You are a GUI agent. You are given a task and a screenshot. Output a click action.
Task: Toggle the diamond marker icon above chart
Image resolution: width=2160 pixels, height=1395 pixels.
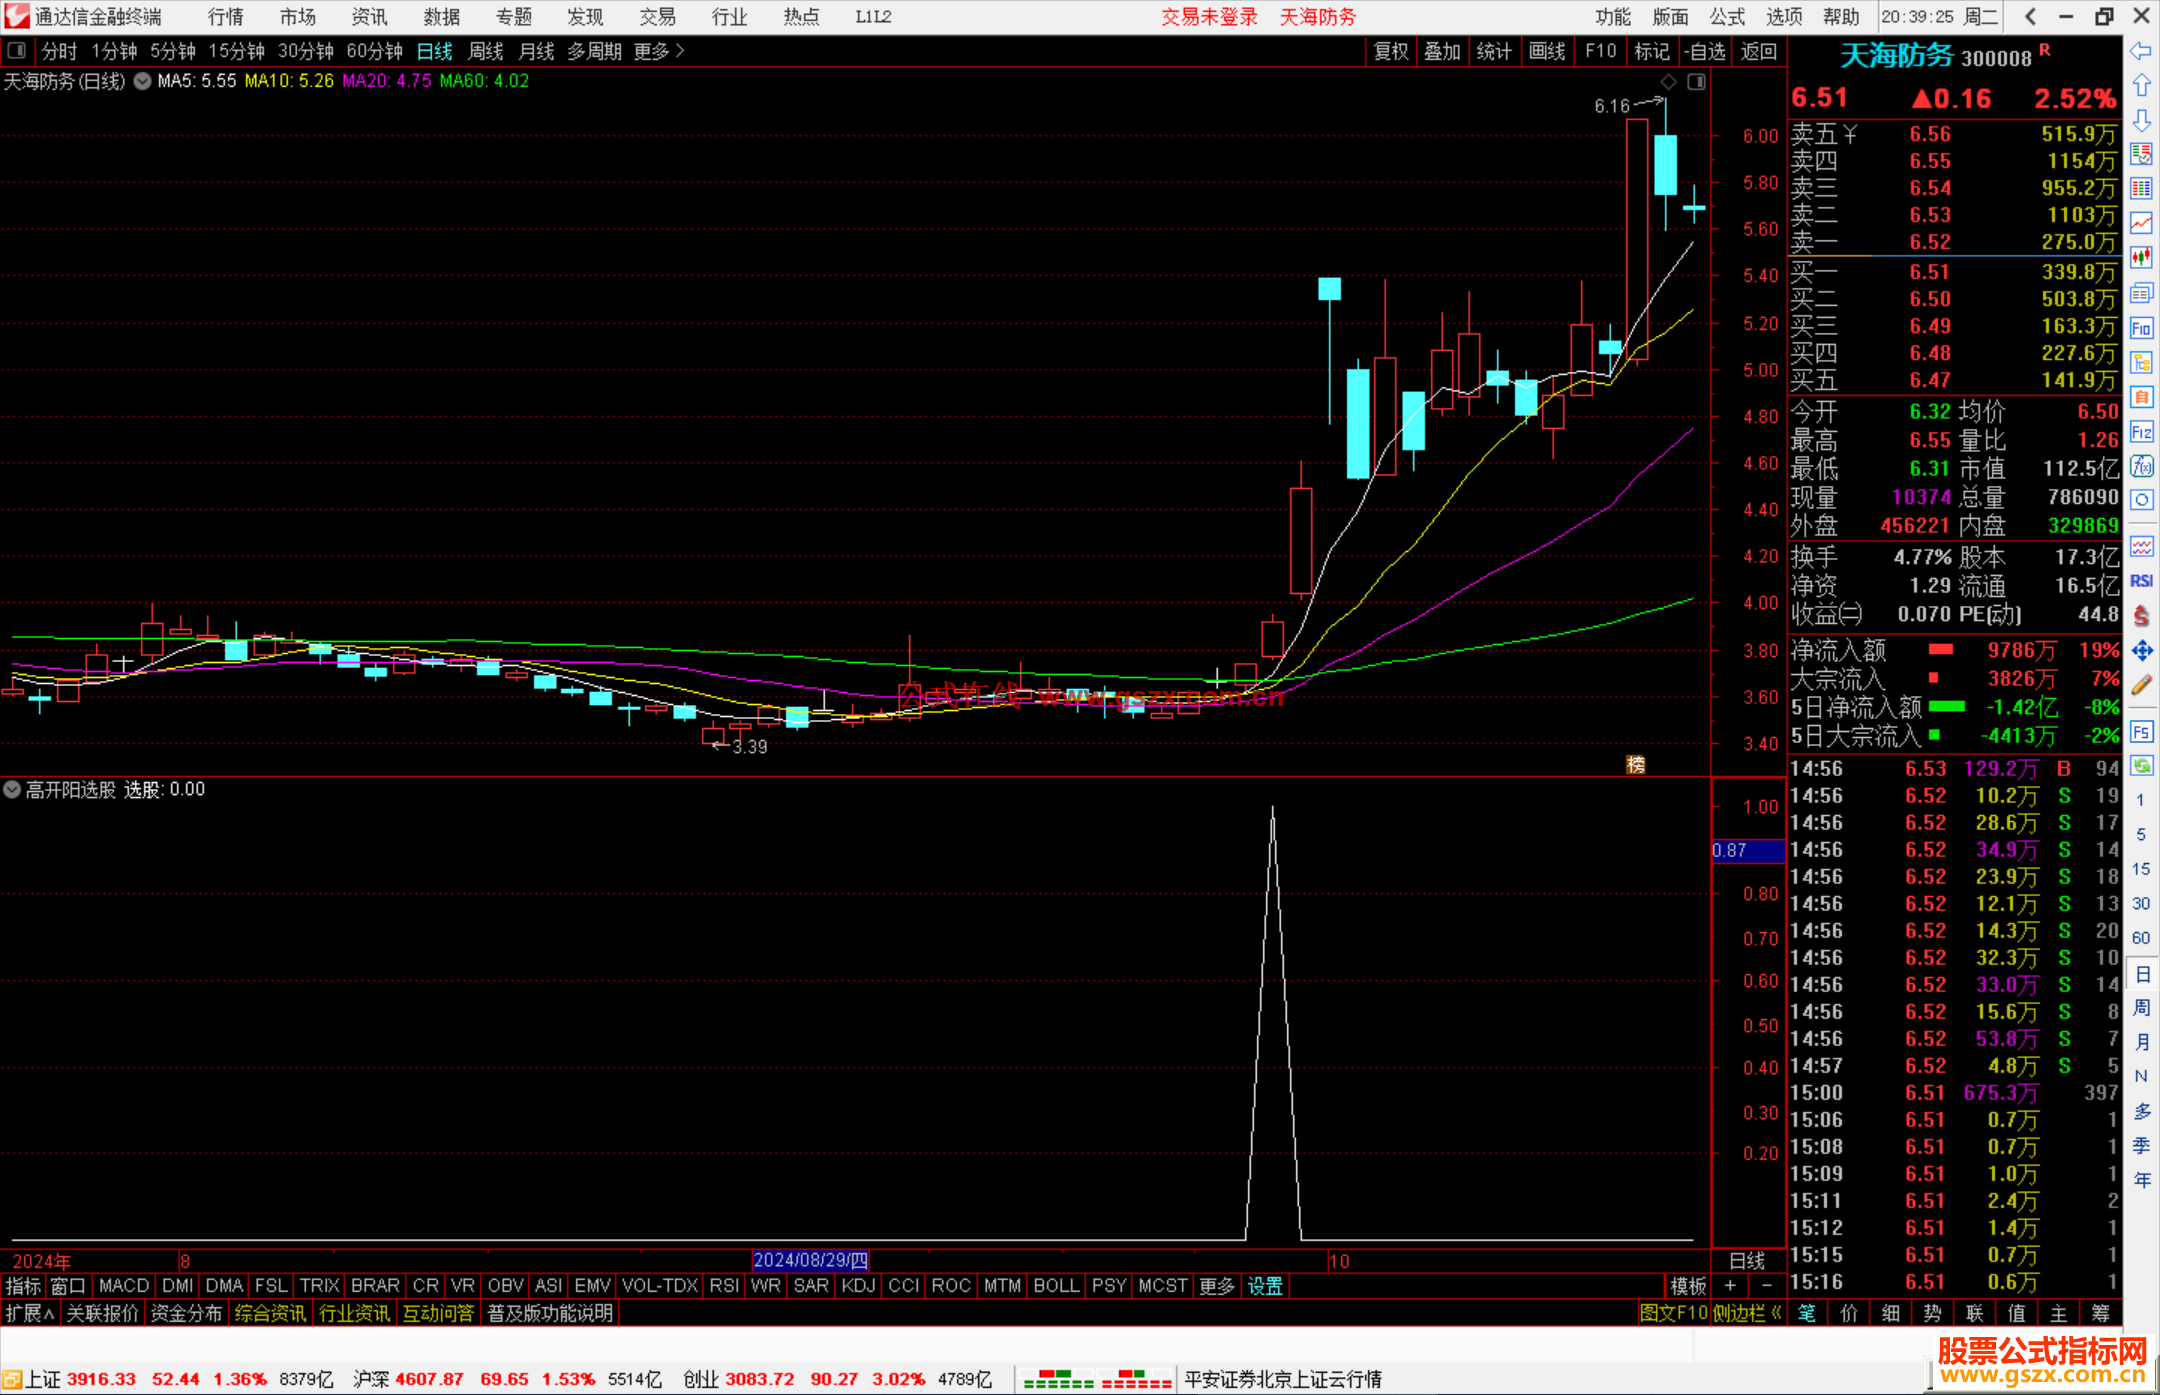tap(1668, 82)
